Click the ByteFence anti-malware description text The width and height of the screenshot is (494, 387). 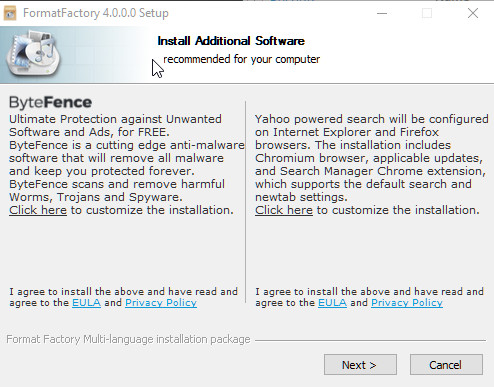tap(127, 158)
